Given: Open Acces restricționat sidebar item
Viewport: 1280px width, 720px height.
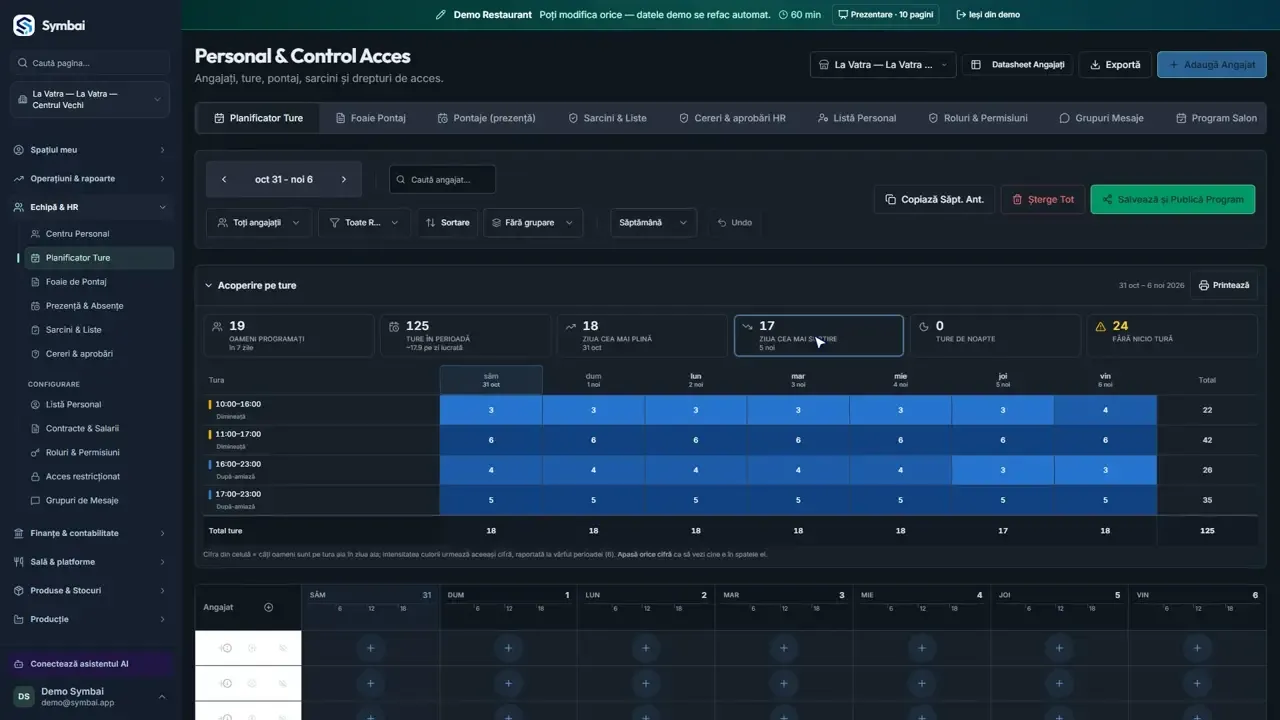Looking at the screenshot, I should [x=99, y=476].
